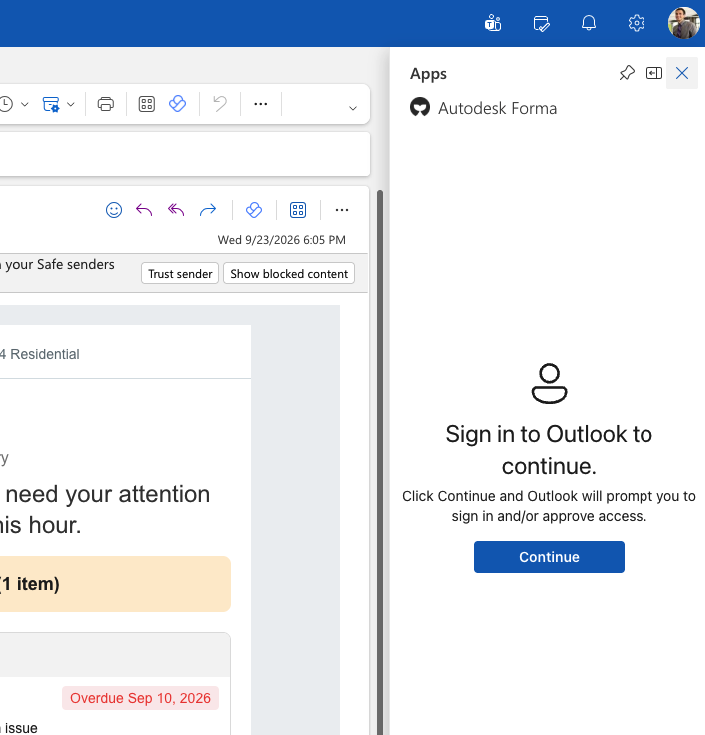705x735 pixels.
Task: Click the '4 Residential' header text
Action: click(x=39, y=354)
